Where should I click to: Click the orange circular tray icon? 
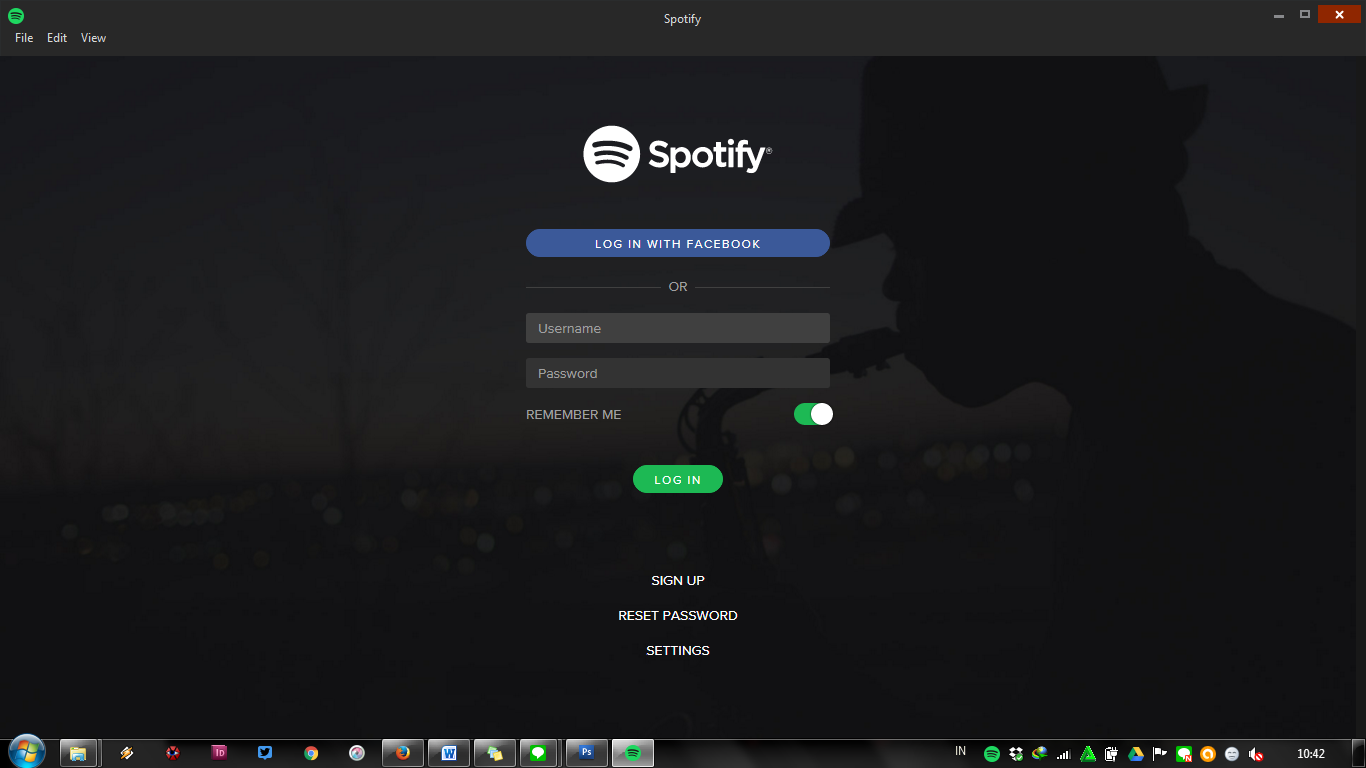[1208, 754]
